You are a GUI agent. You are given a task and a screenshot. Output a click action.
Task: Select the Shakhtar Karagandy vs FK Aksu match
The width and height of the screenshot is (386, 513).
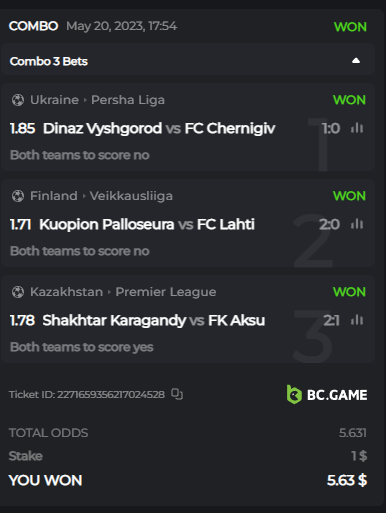pyautogui.click(x=154, y=320)
